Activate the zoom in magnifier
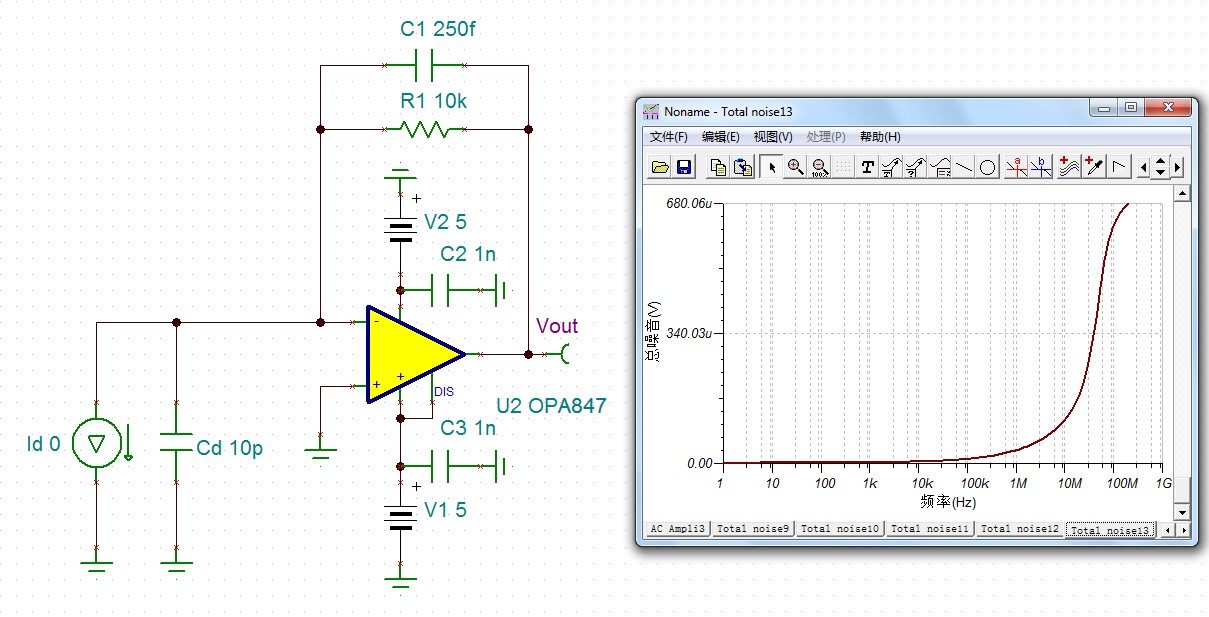 click(795, 168)
